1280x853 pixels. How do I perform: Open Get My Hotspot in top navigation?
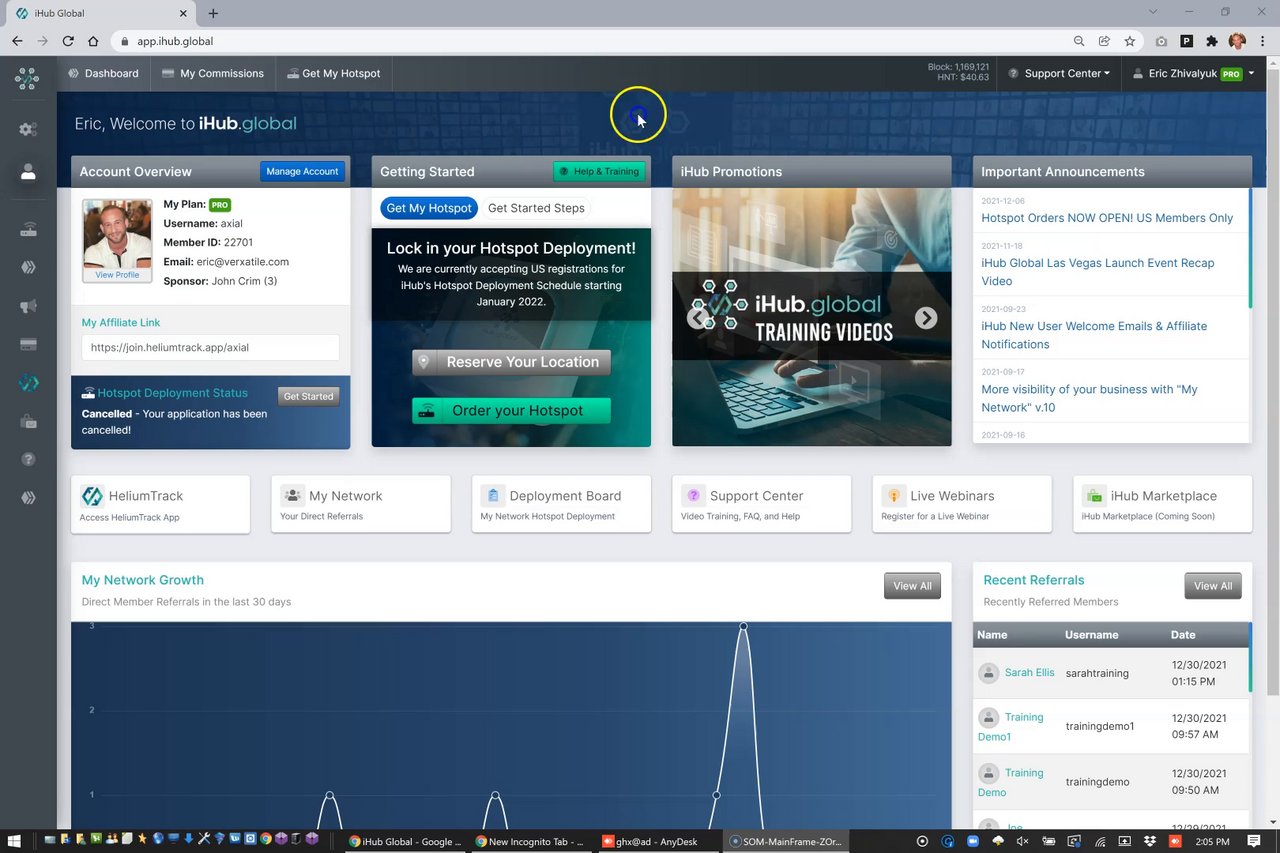click(x=333, y=73)
